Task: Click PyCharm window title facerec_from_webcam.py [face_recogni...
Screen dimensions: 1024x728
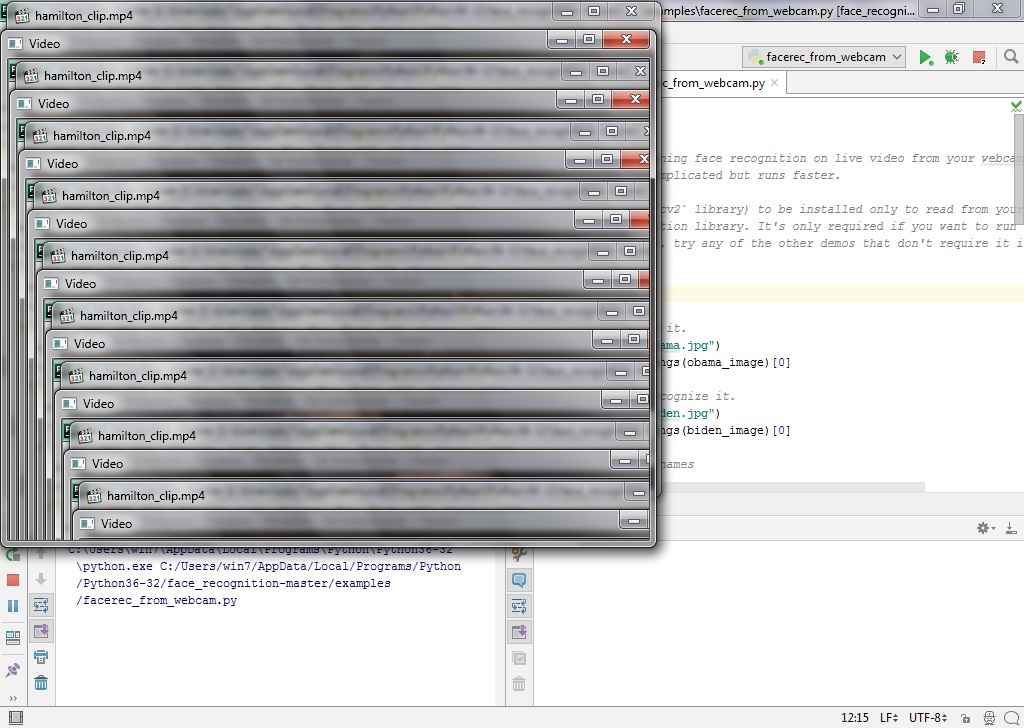Action: [x=788, y=10]
